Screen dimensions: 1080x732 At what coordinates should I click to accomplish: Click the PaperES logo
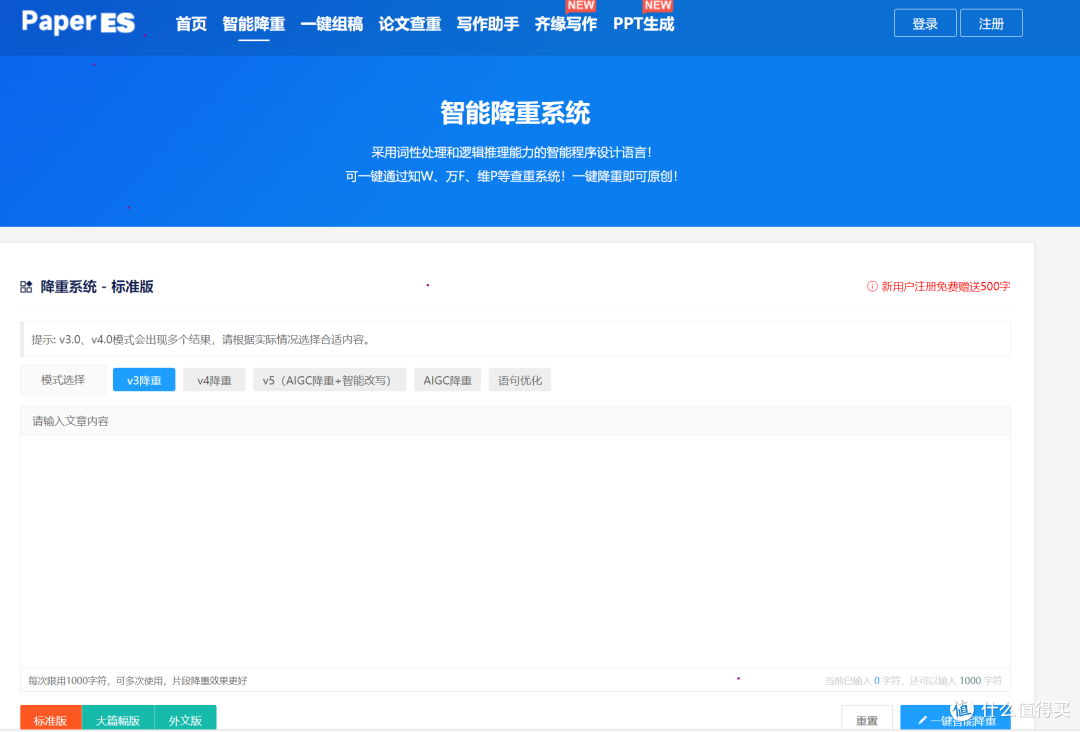click(78, 22)
